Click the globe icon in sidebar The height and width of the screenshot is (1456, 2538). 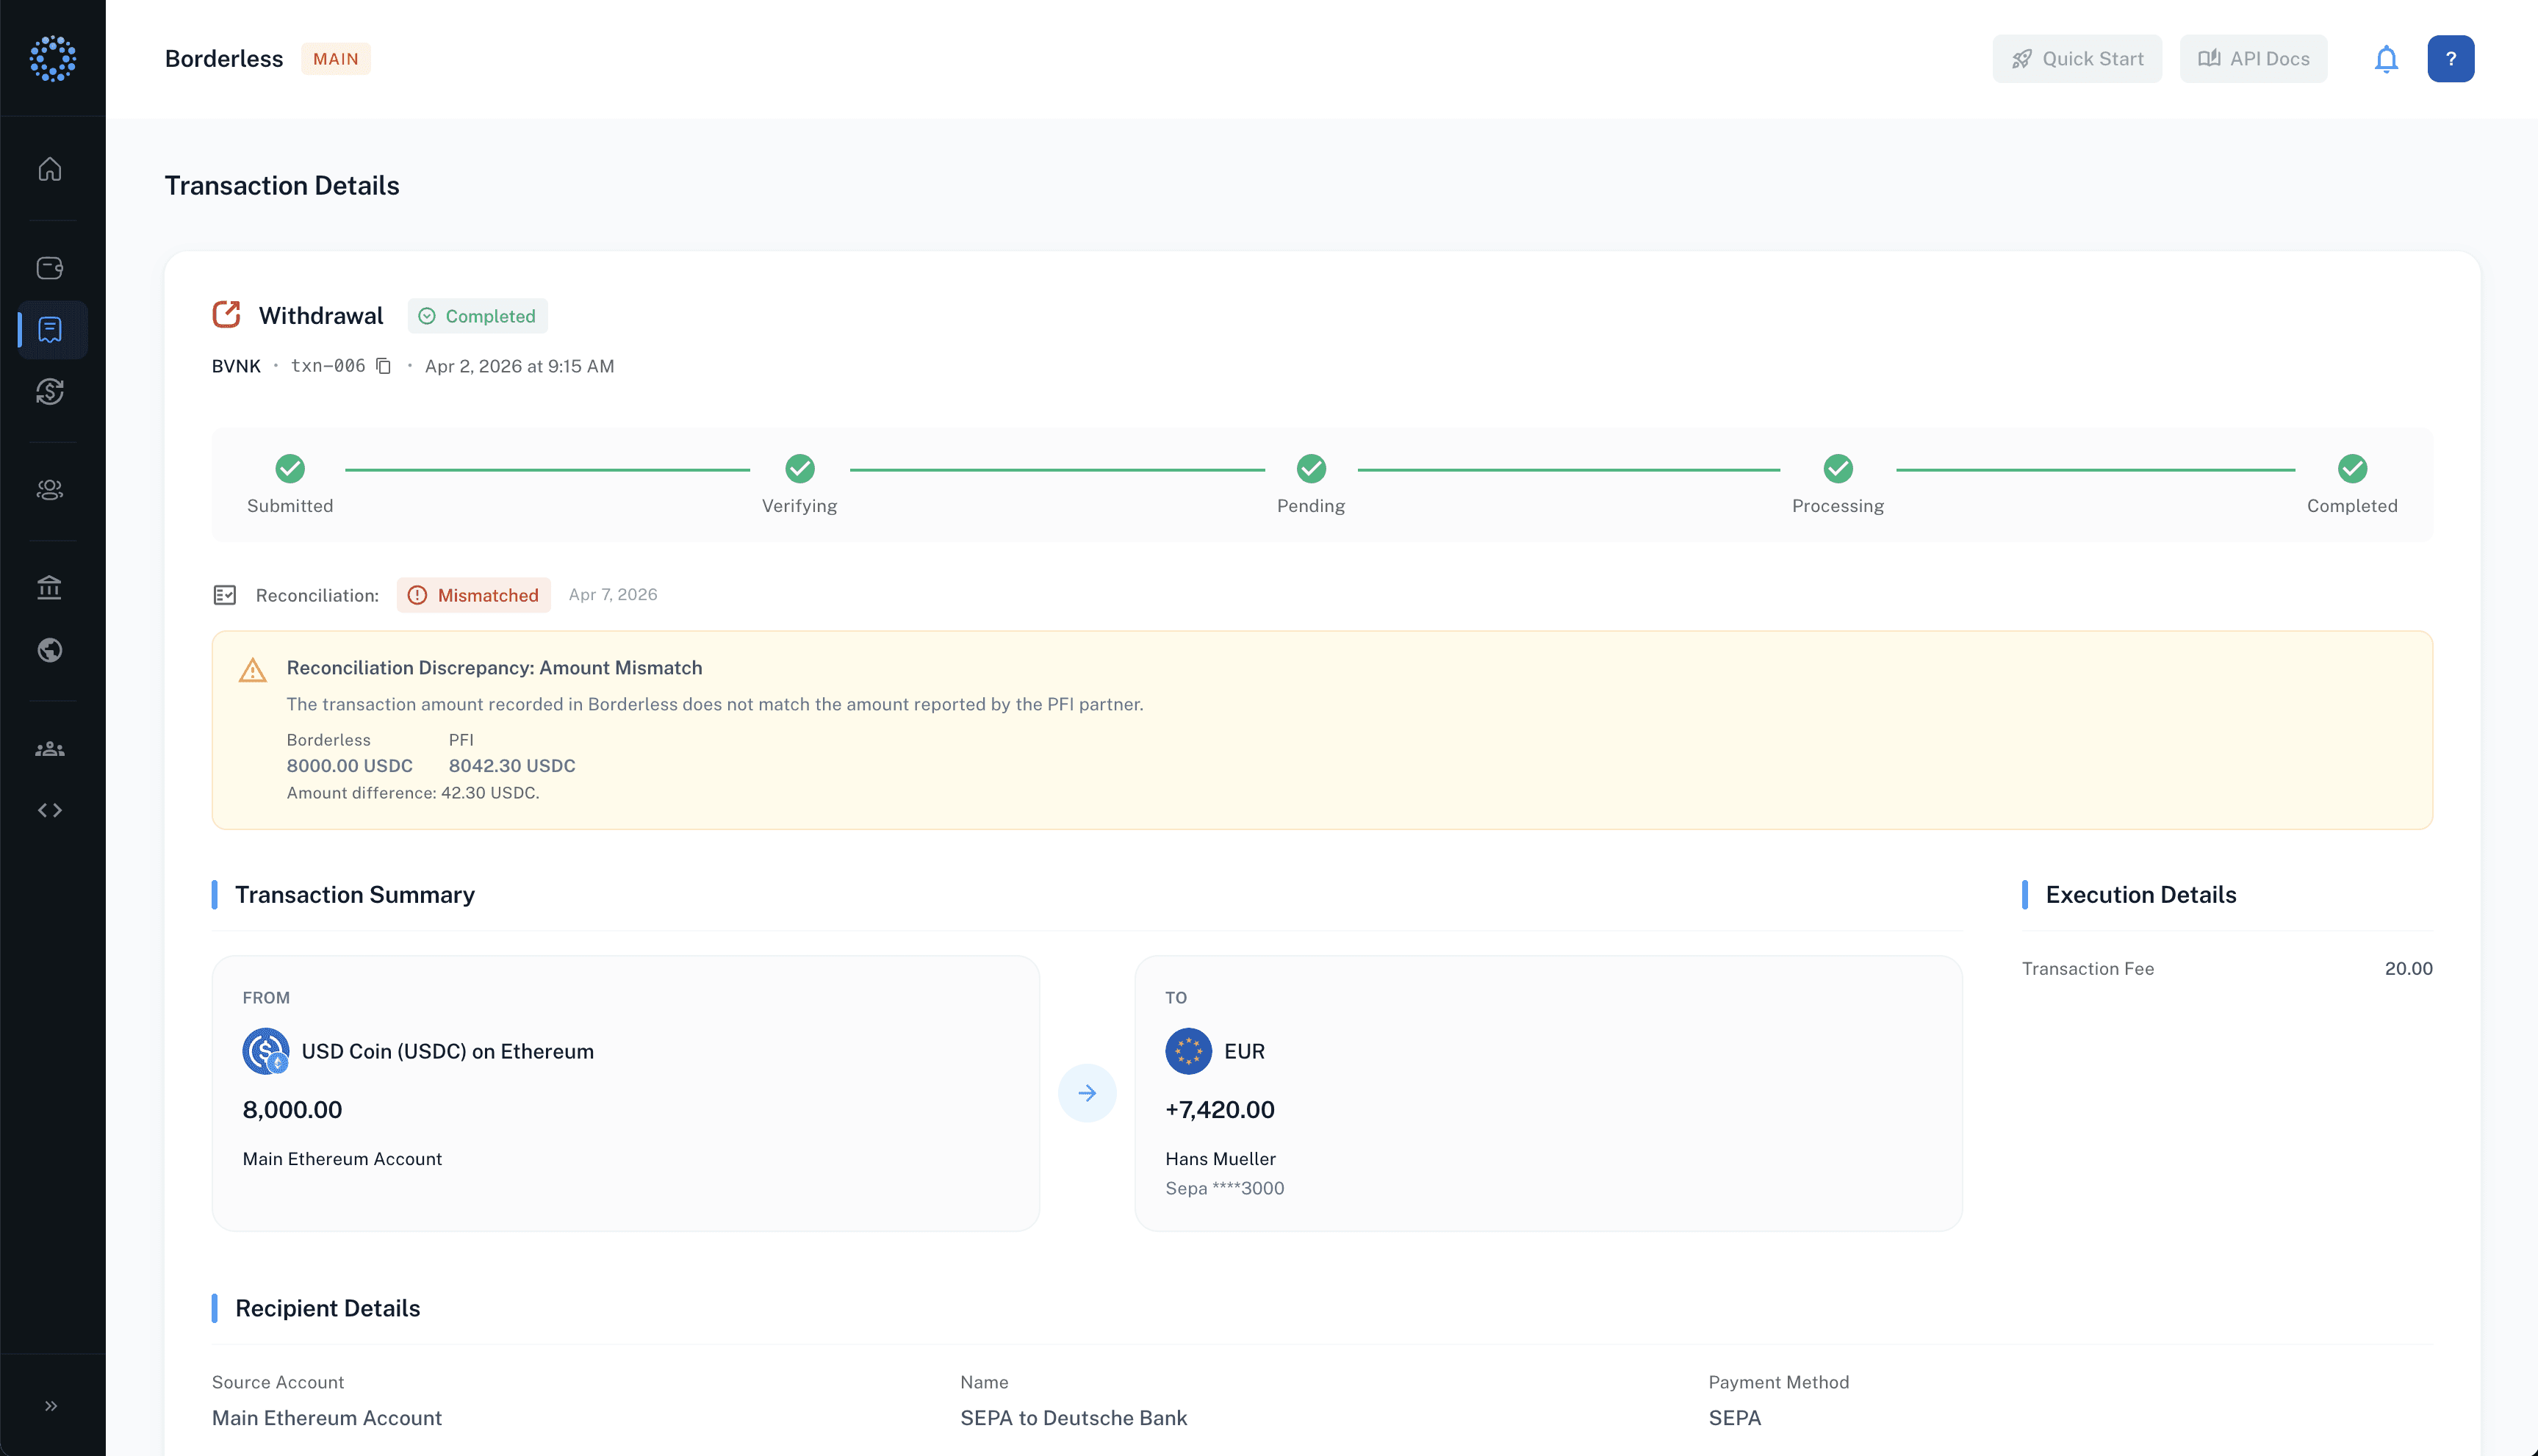(50, 650)
